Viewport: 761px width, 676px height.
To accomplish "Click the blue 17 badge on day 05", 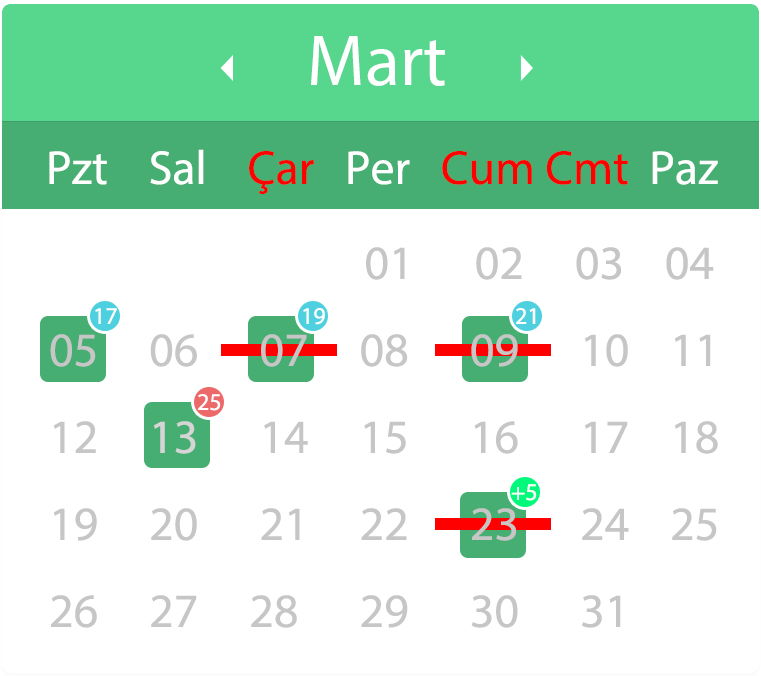I will point(105,317).
